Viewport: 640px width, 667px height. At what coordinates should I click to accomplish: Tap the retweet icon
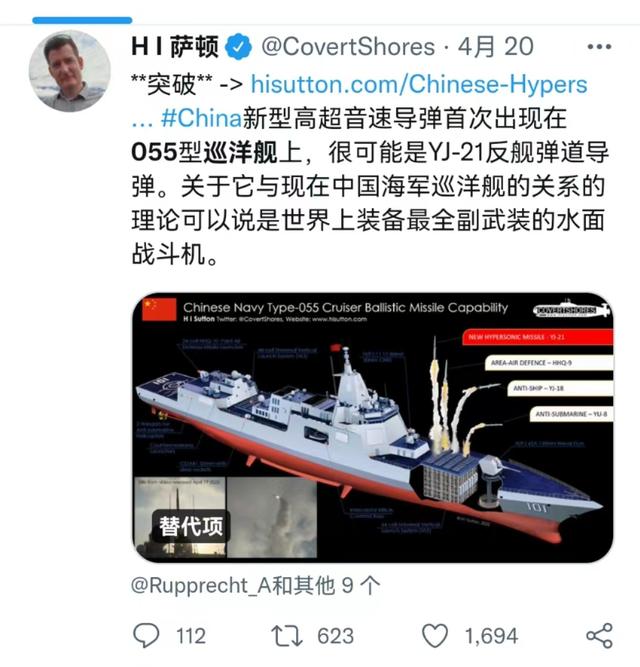point(287,636)
